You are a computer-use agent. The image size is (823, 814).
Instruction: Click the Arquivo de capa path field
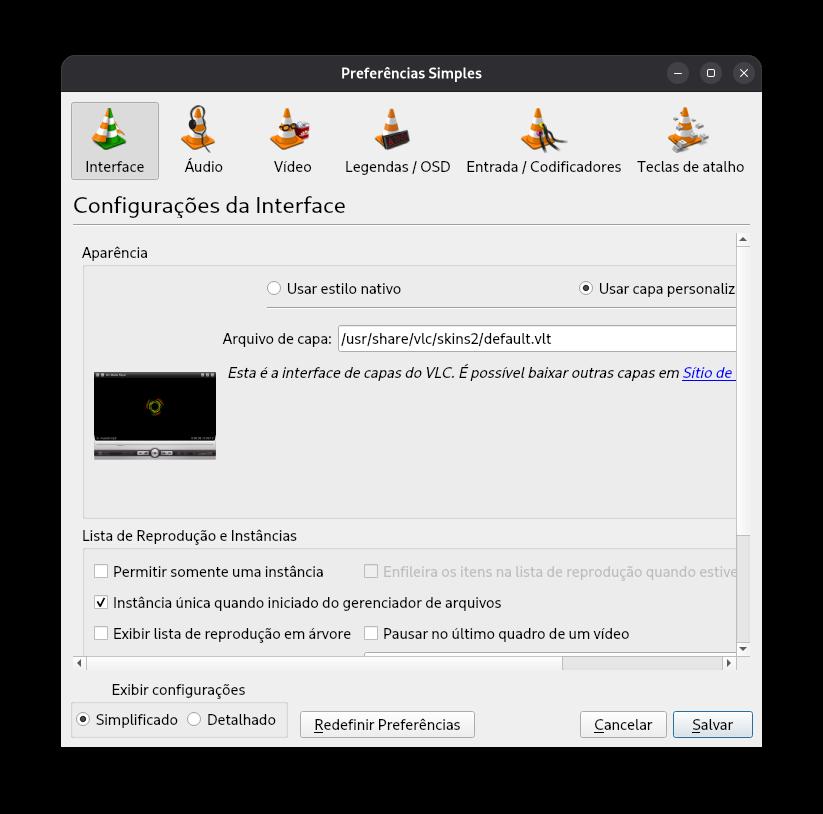pyautogui.click(x=537, y=339)
